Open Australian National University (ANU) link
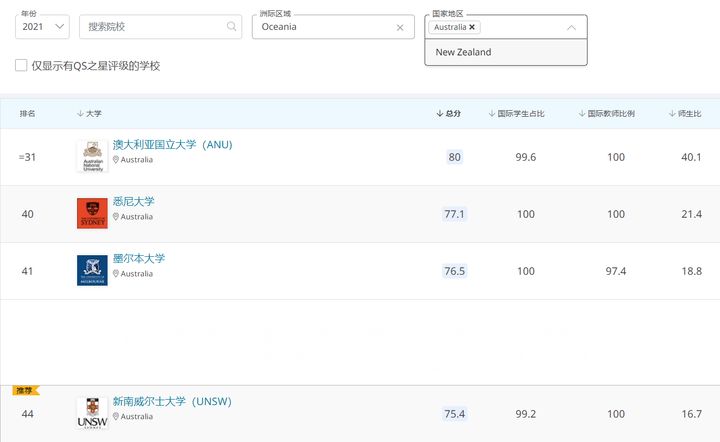The image size is (720, 442). point(173,145)
